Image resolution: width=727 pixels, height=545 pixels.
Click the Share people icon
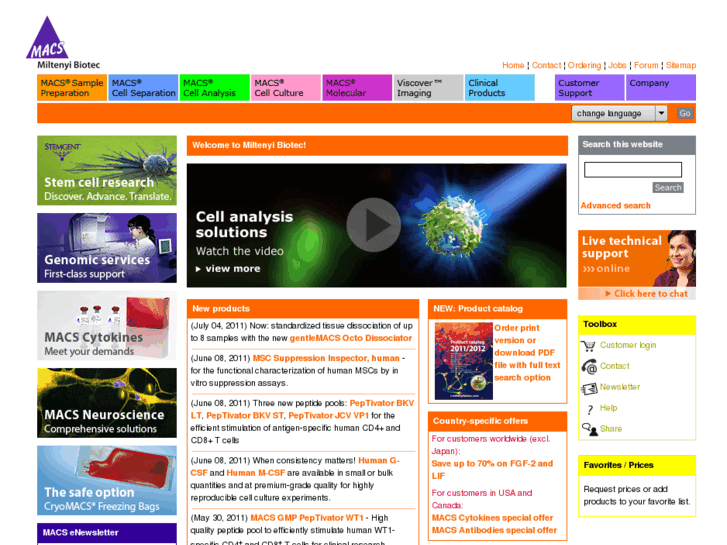click(589, 429)
